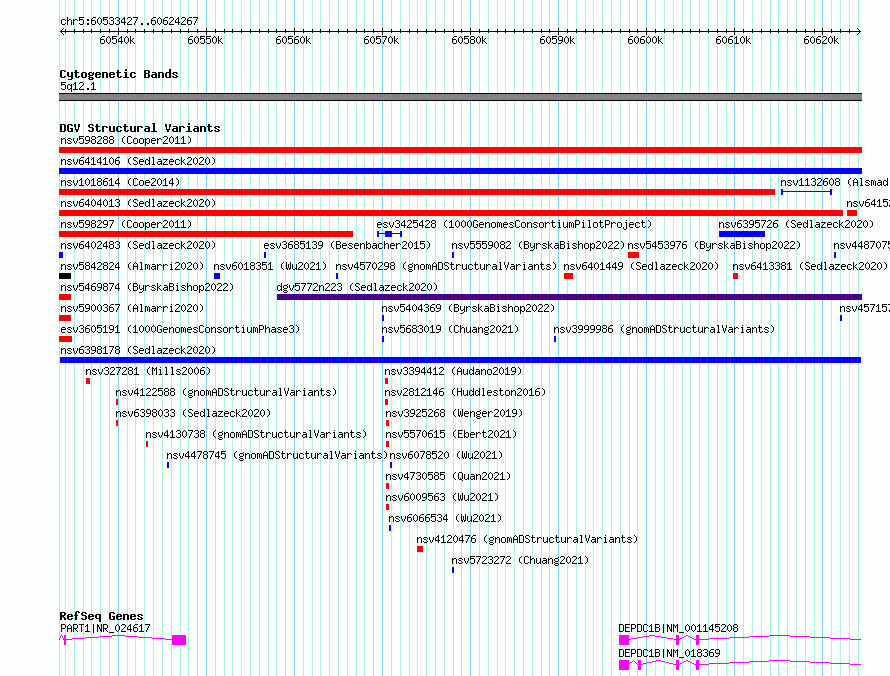890x676 pixels.
Task: Select nsv5842824 (Almarri2020) label
Action: coord(132,266)
